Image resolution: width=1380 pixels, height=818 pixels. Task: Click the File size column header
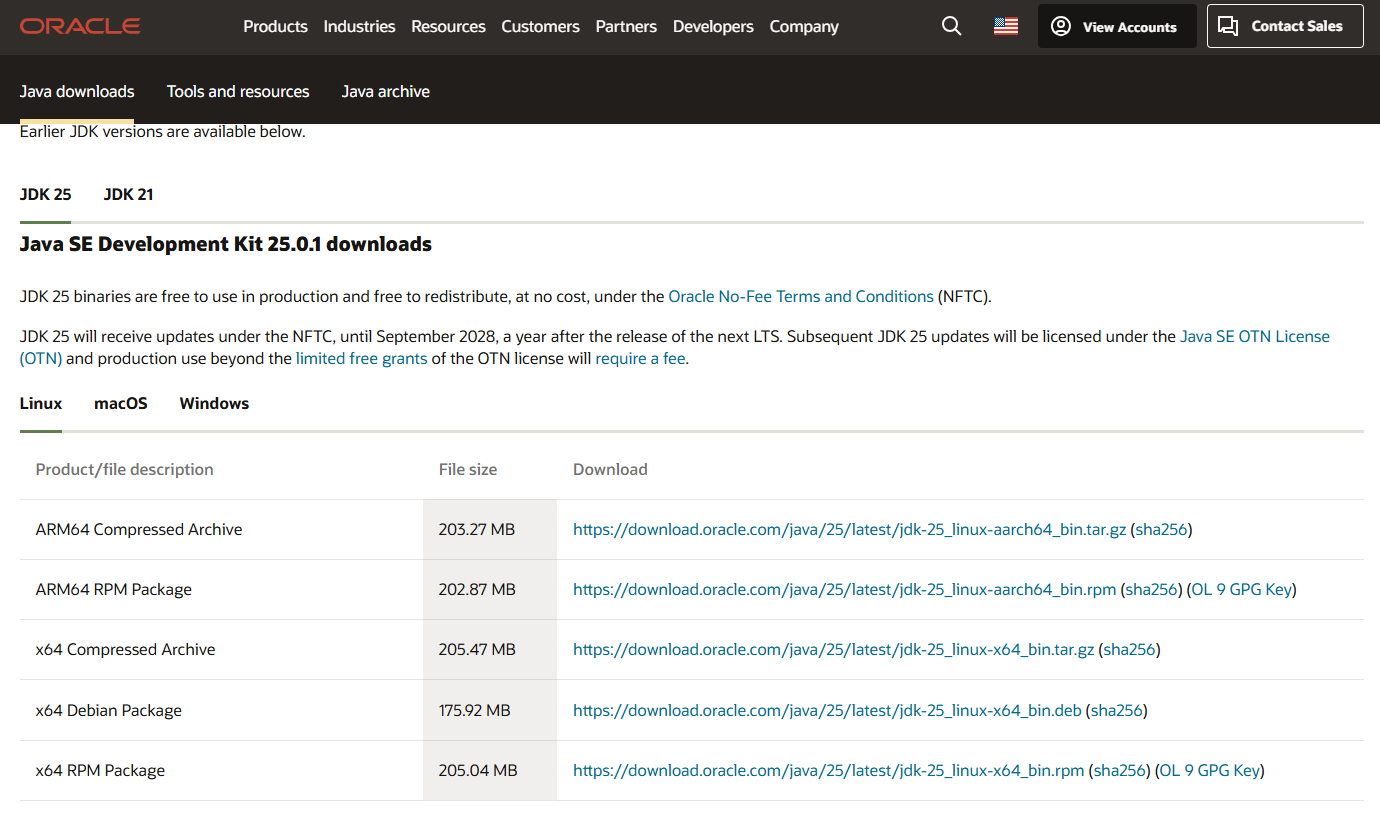click(x=468, y=469)
